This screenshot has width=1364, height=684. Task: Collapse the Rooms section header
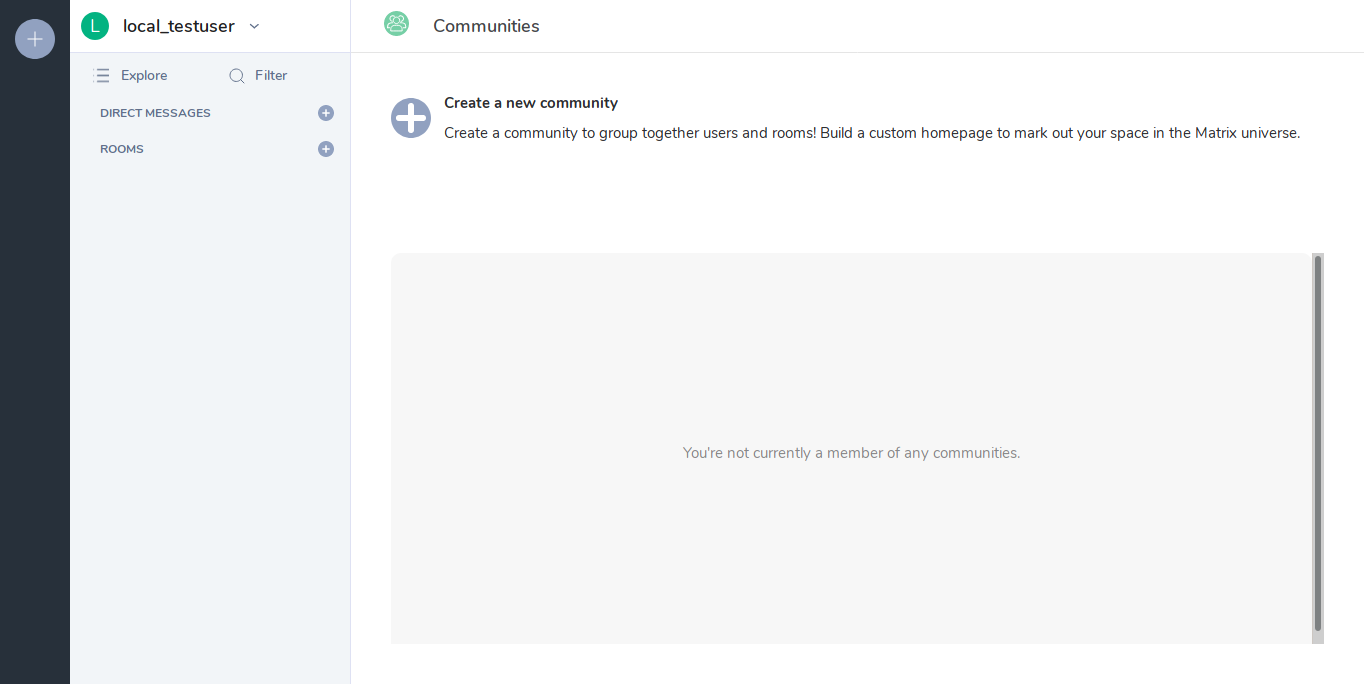point(122,149)
